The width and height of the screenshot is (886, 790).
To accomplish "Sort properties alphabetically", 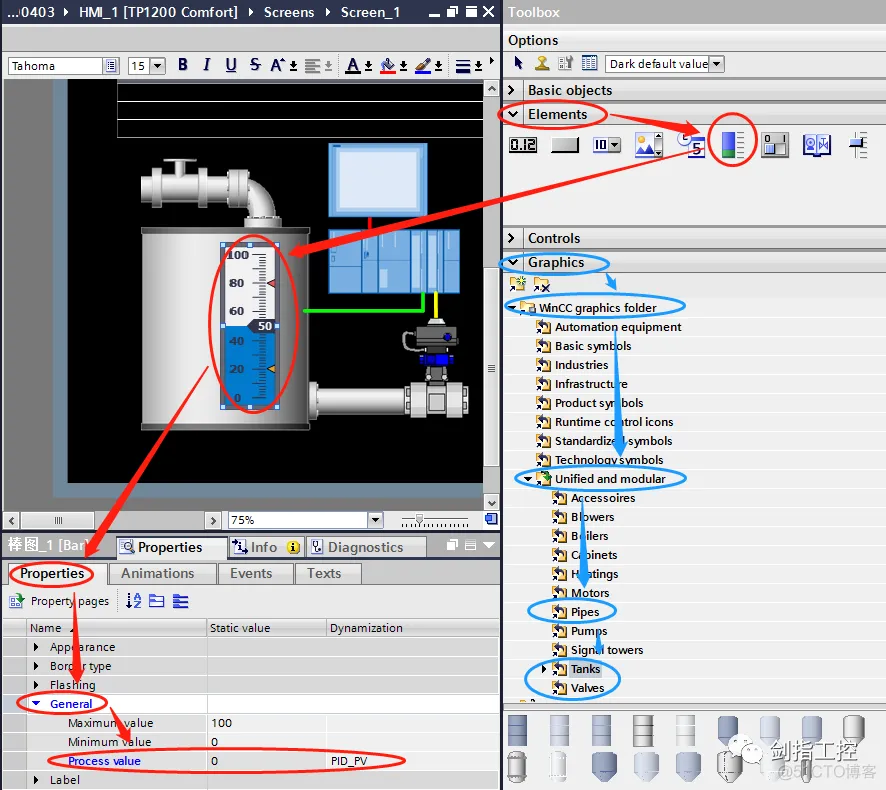I will click(133, 601).
